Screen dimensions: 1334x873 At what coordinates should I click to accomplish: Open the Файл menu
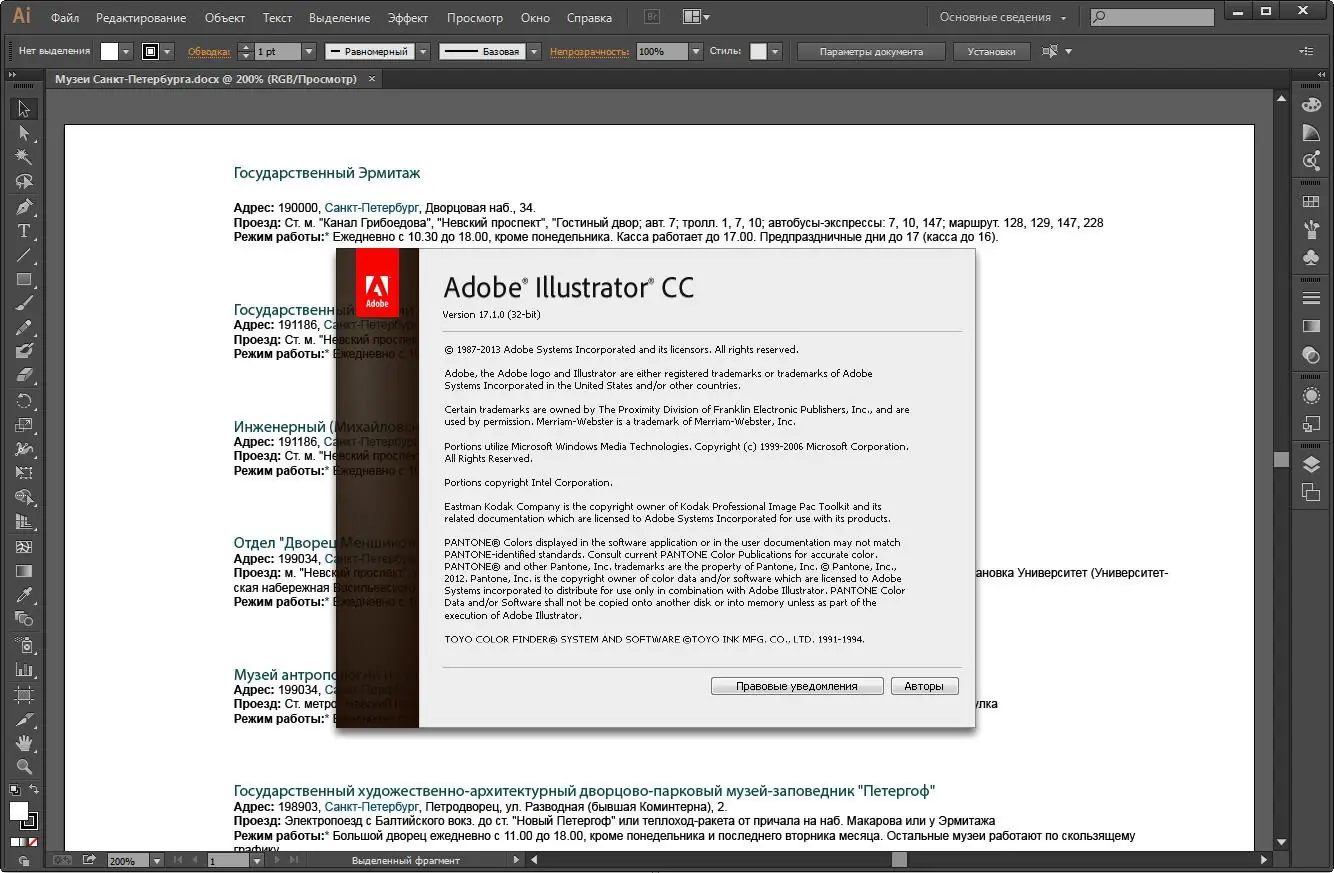tap(65, 18)
